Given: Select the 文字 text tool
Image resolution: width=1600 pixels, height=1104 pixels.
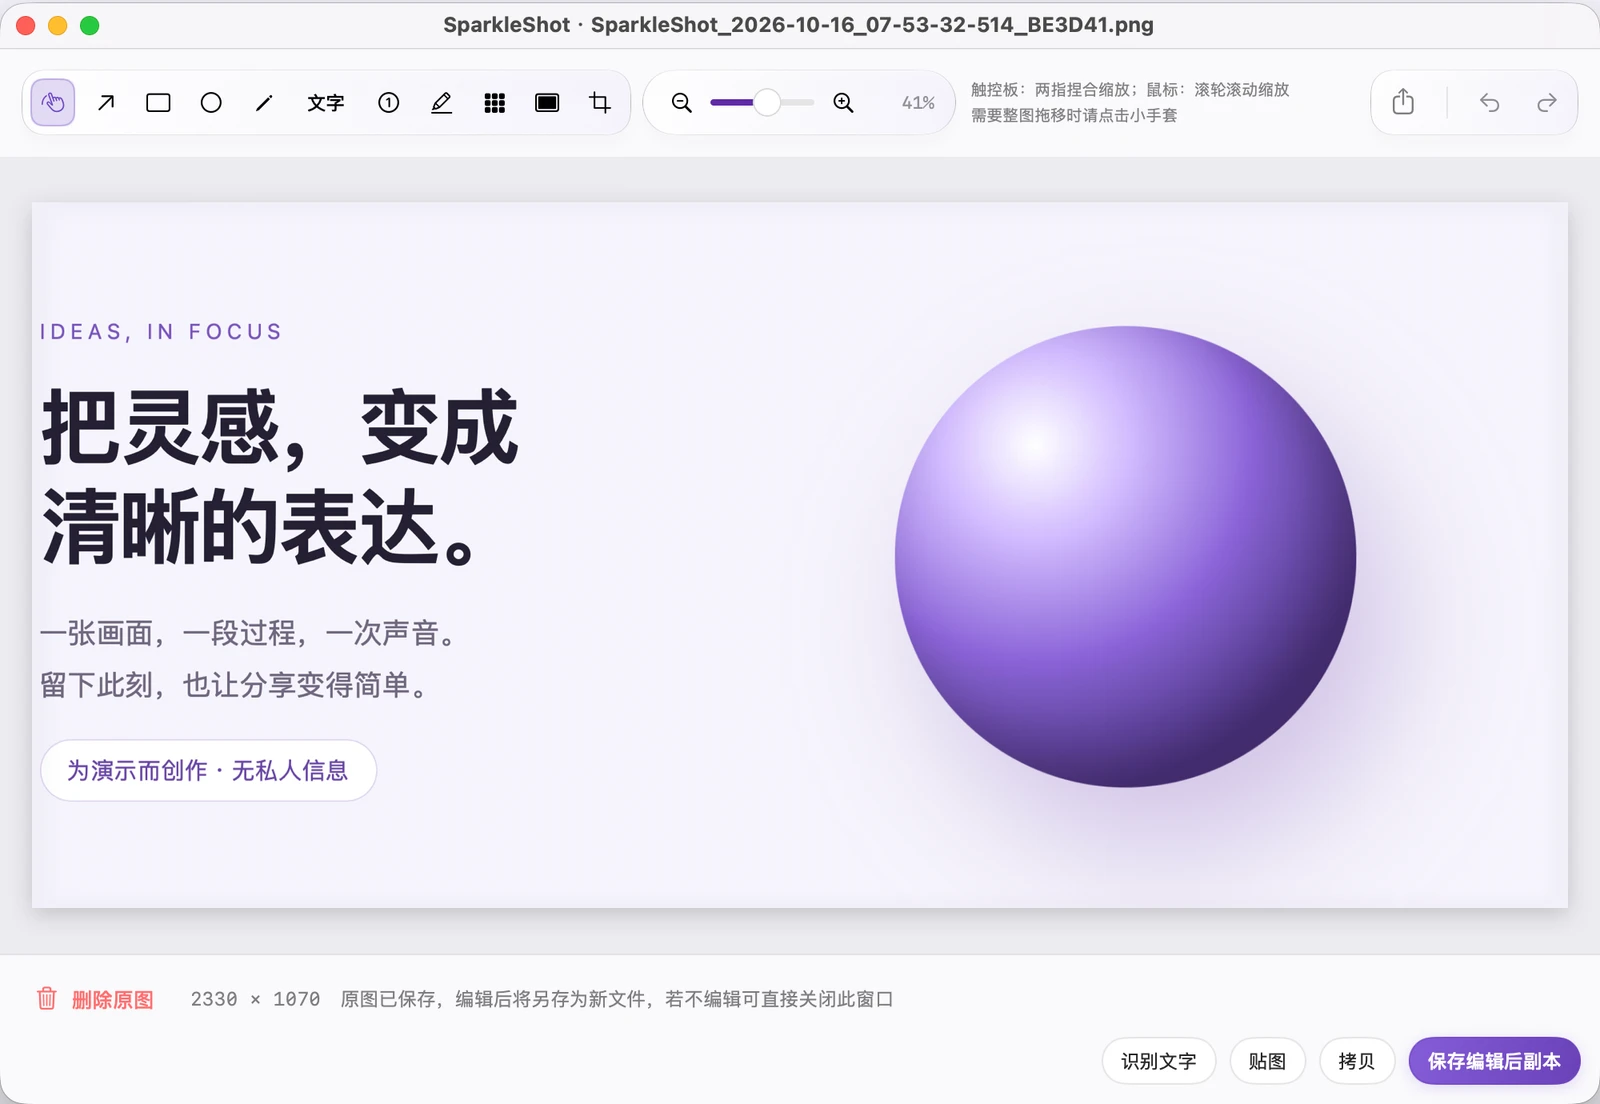Looking at the screenshot, I should (326, 102).
